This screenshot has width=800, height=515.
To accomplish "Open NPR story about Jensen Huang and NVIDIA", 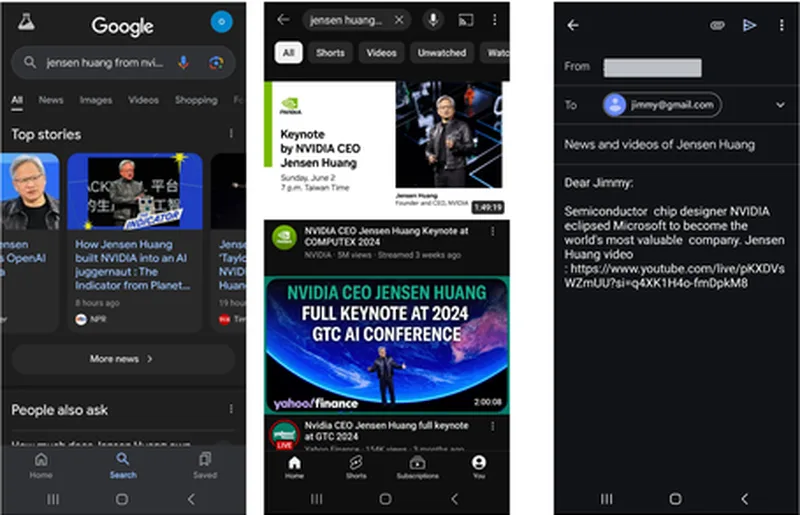I will (133, 265).
